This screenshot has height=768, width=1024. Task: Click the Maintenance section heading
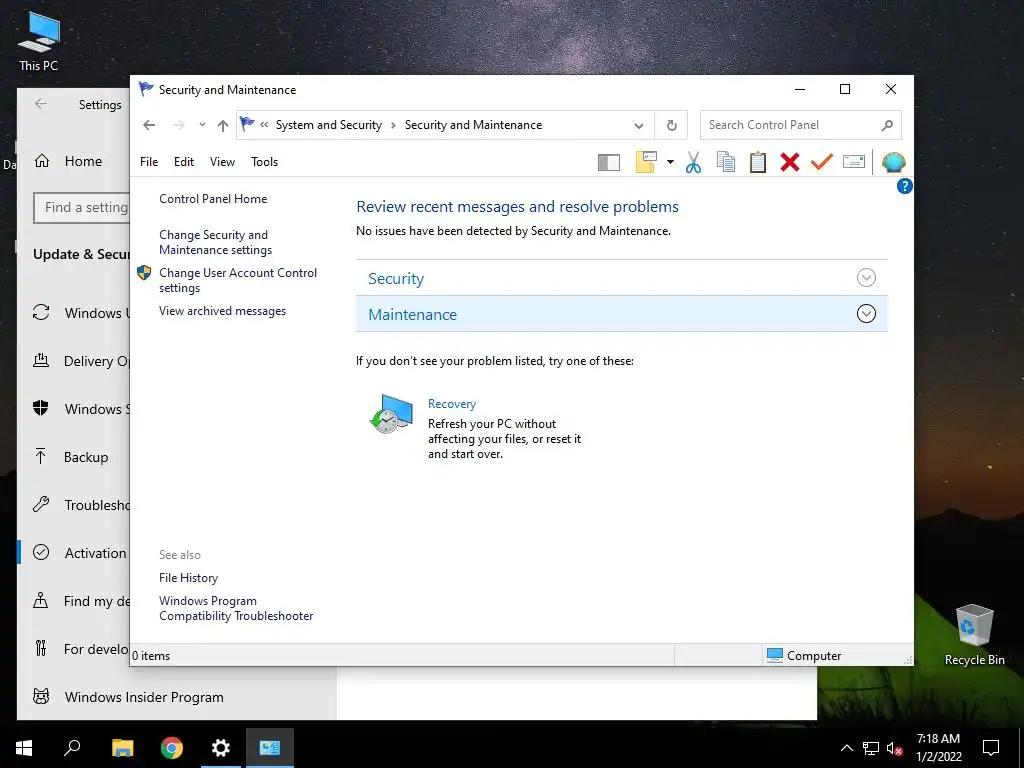(412, 314)
